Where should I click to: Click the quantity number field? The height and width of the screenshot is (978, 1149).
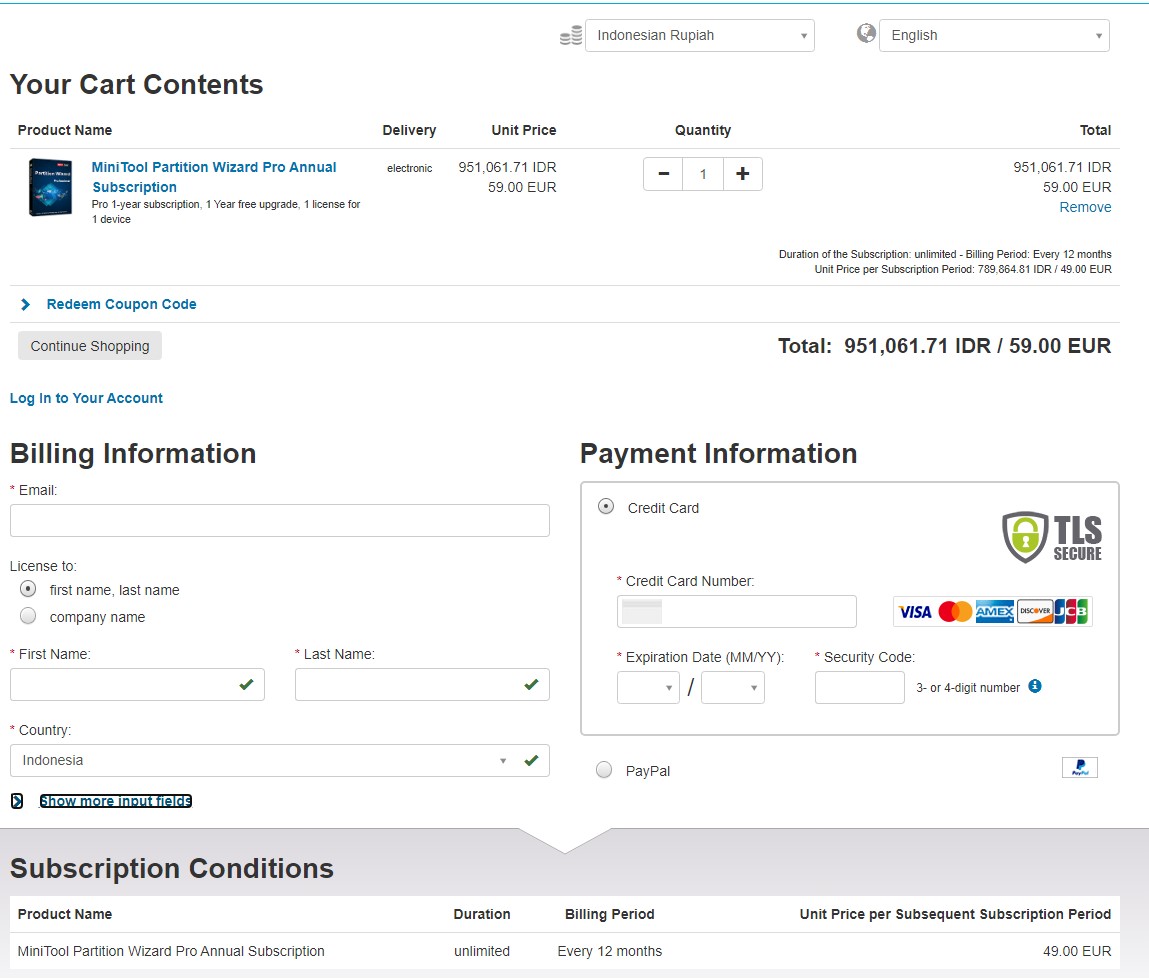[703, 174]
